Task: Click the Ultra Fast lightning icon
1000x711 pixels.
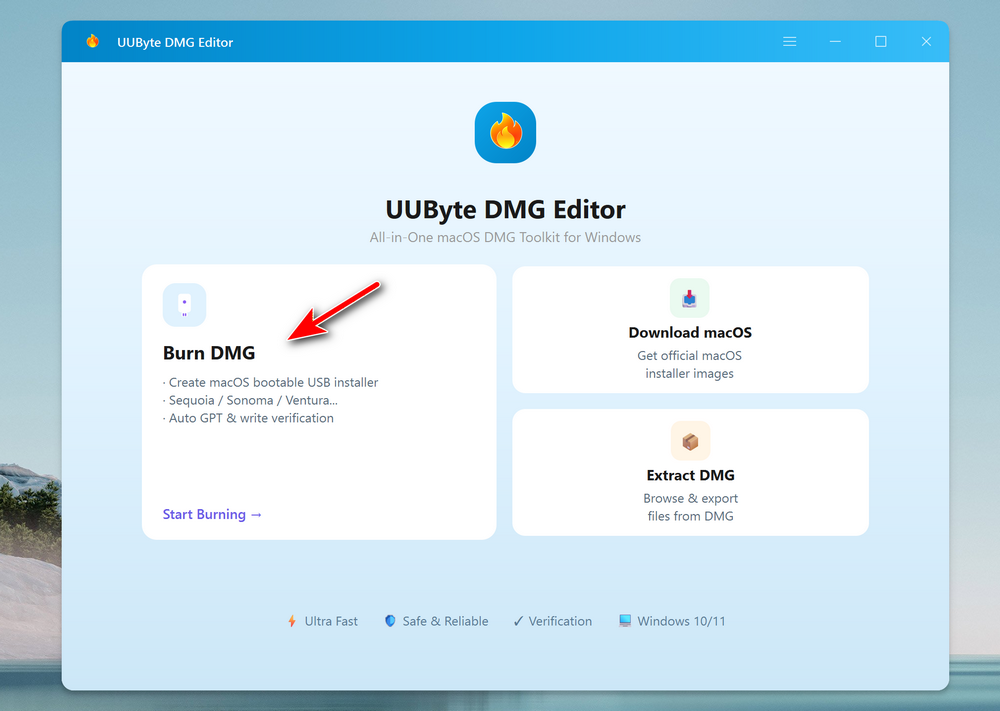Action: 291,621
